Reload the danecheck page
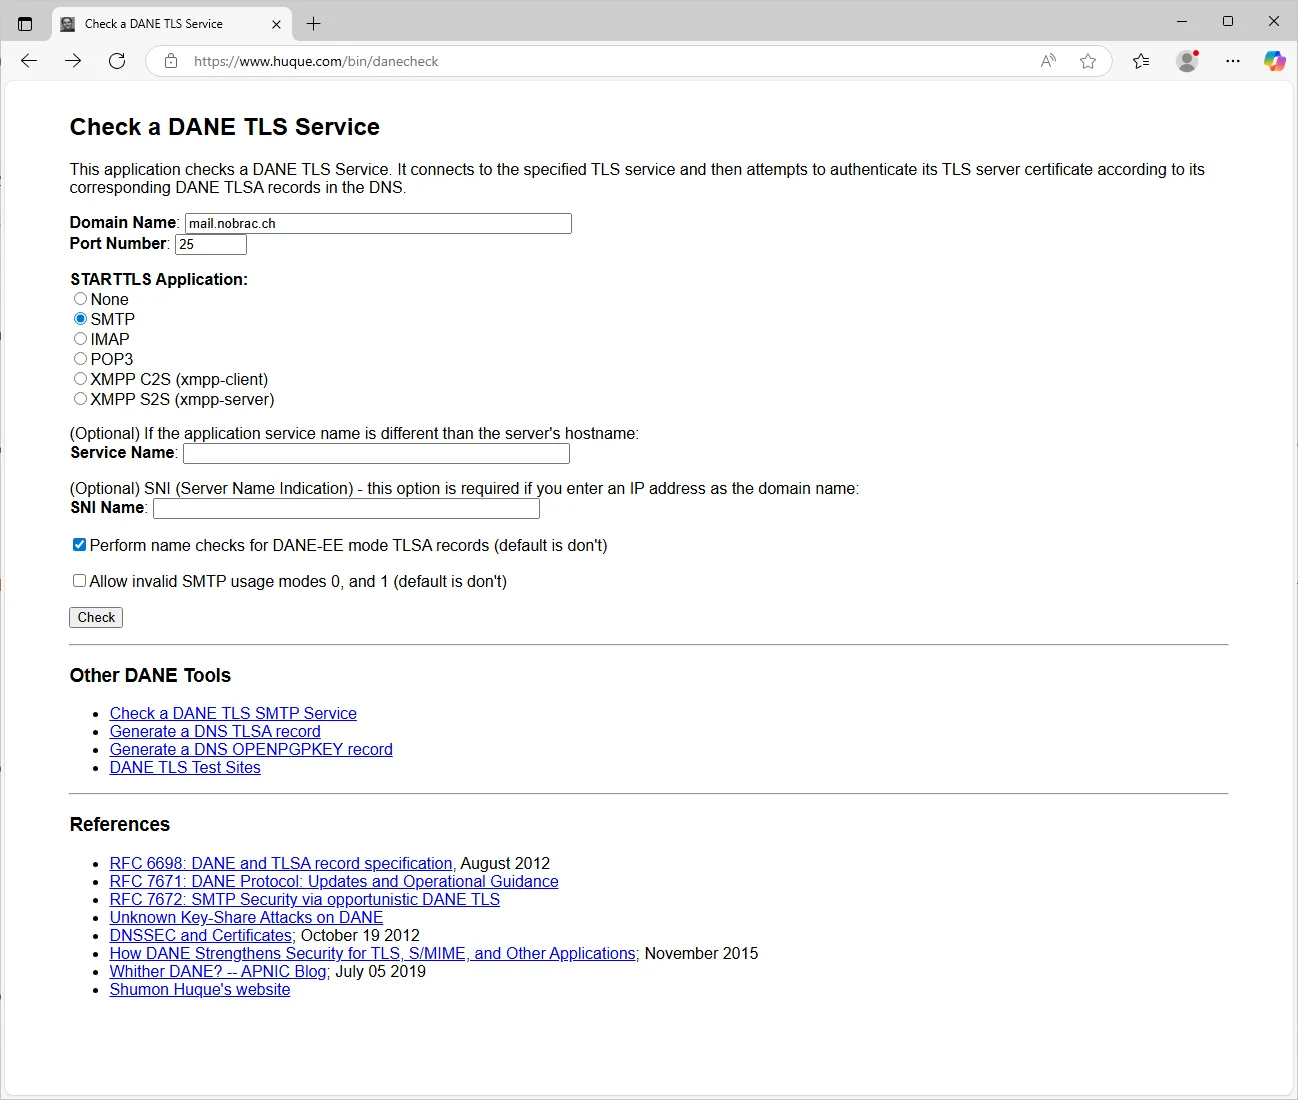 (117, 61)
